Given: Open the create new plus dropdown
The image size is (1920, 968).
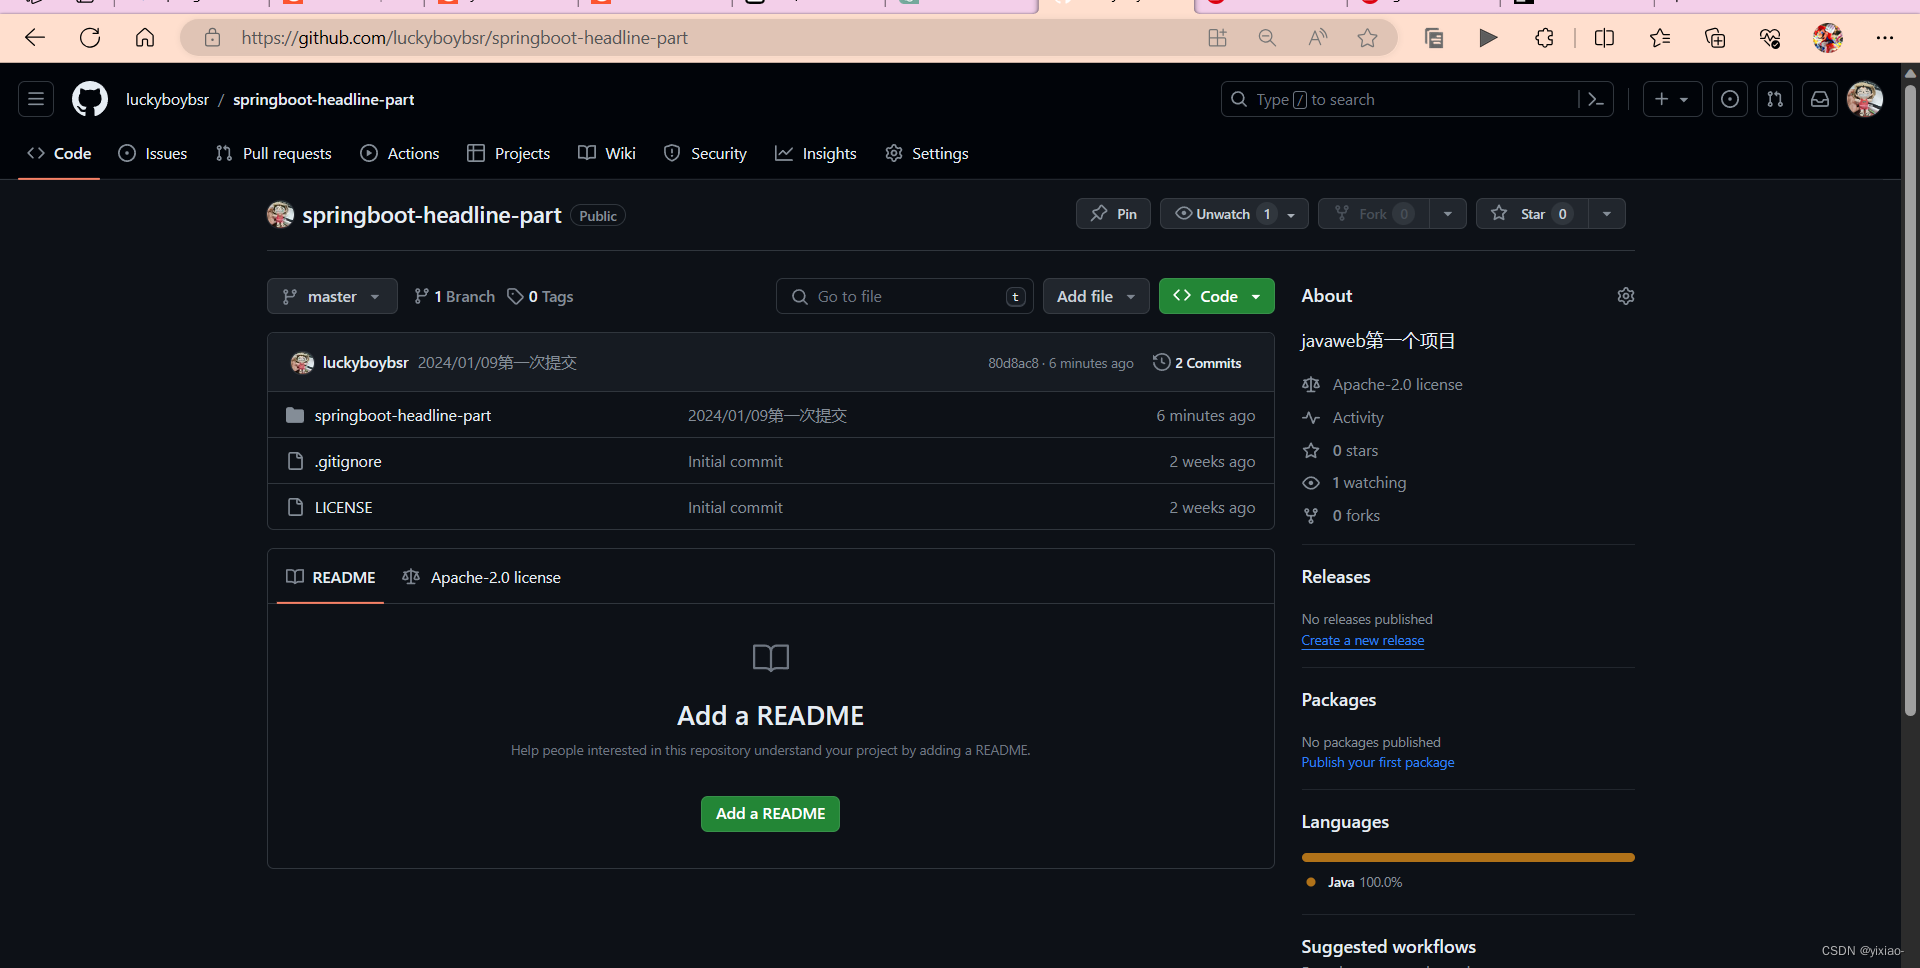Looking at the screenshot, I should [x=1672, y=99].
